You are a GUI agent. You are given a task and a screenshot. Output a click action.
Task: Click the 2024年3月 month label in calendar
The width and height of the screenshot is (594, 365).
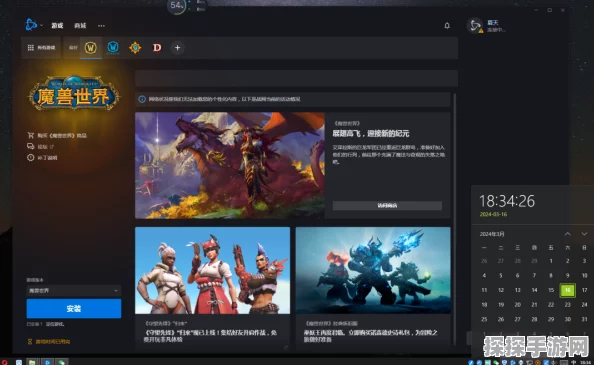coord(492,234)
